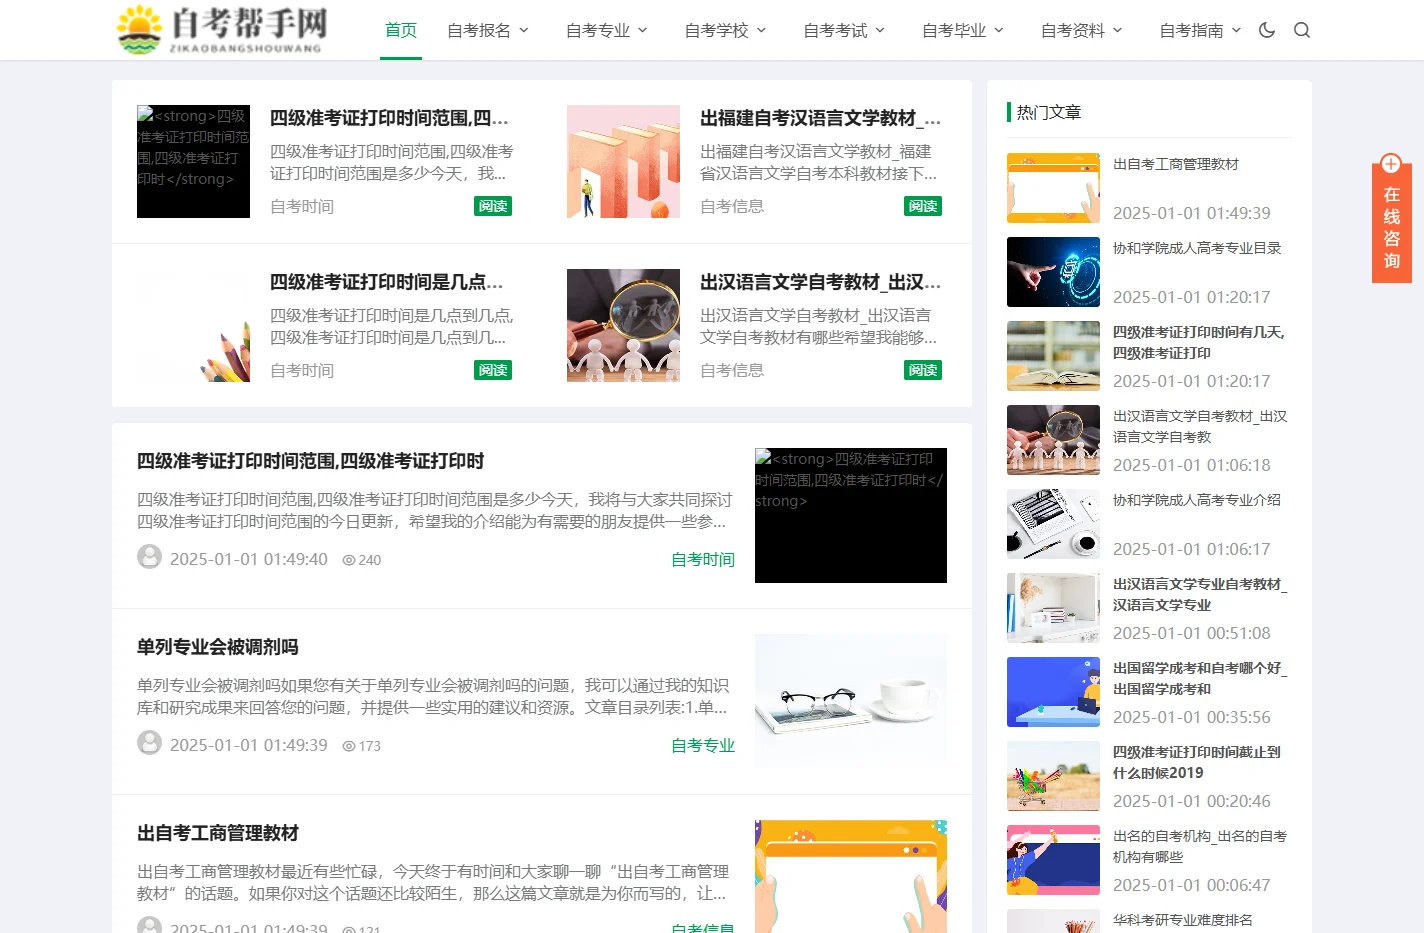This screenshot has height=933, width=1424.
Task: Open sidebar article 协和学院成人高考专业目录
Action: [1197, 248]
